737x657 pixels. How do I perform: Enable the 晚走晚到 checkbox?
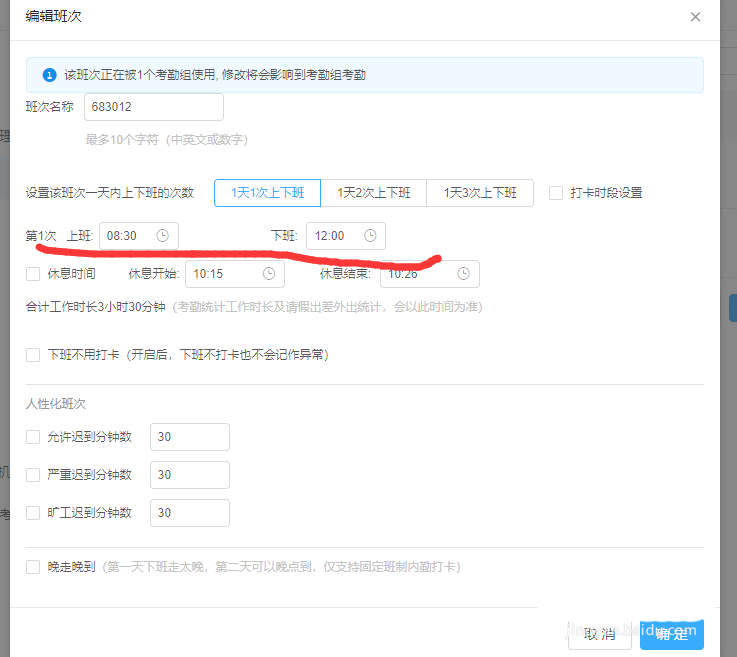click(x=33, y=567)
